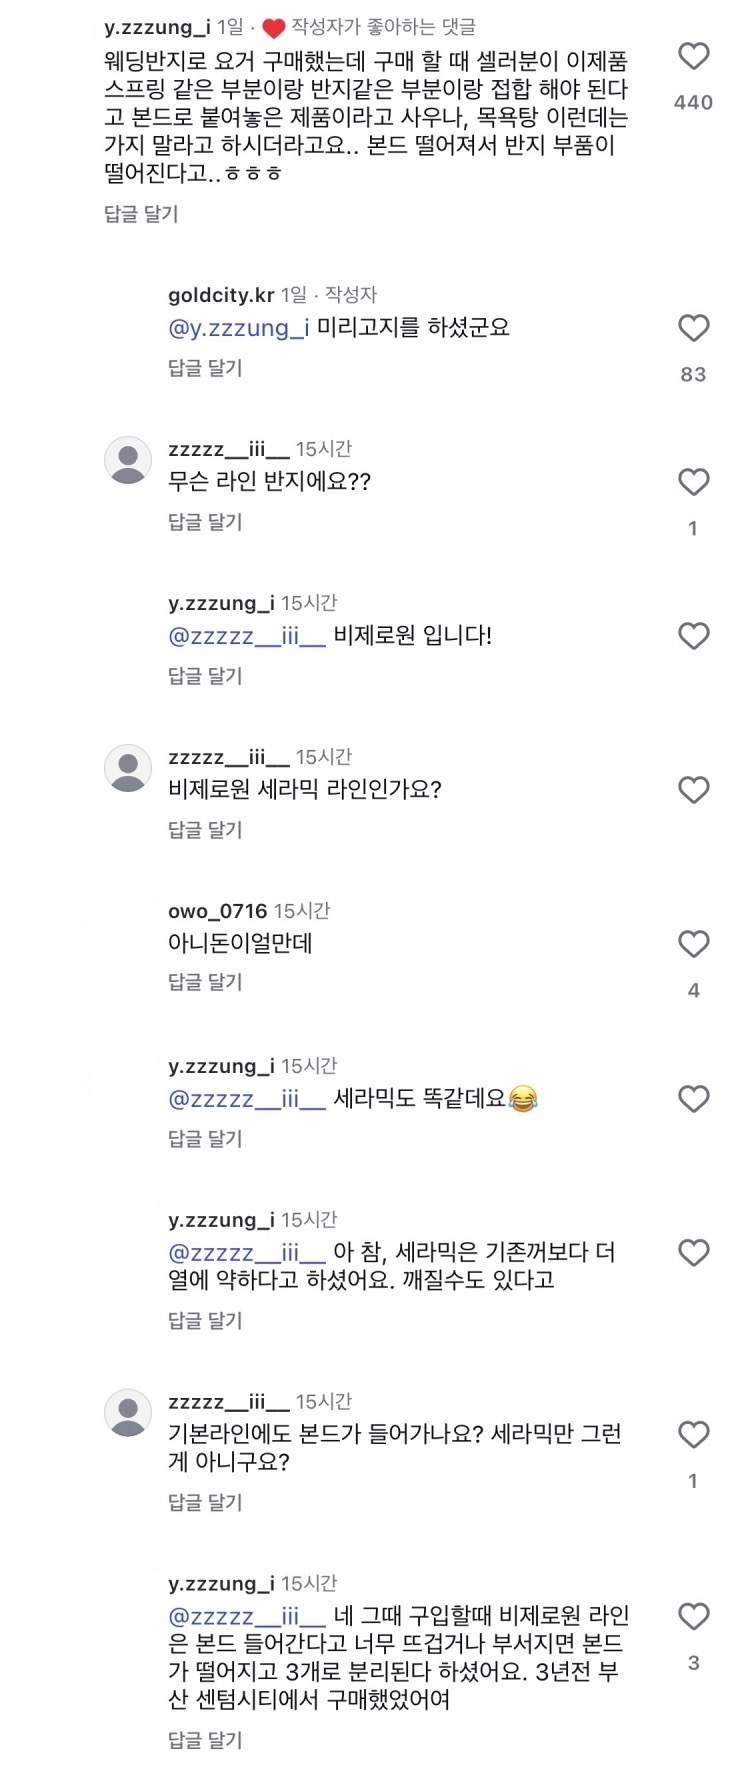
Task: Tap heart on "기본라인에도 본드가" comment
Action: point(693,1435)
